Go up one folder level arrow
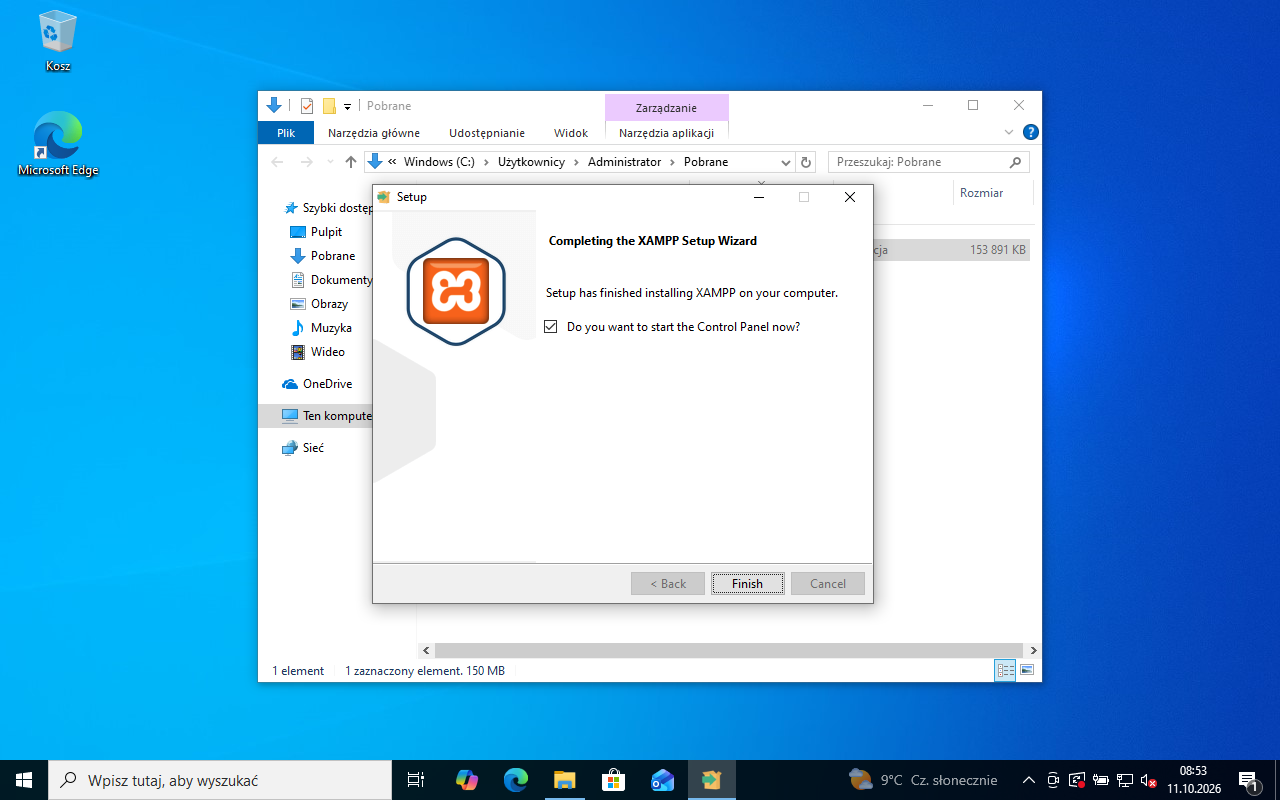This screenshot has height=800, width=1280. (x=350, y=162)
